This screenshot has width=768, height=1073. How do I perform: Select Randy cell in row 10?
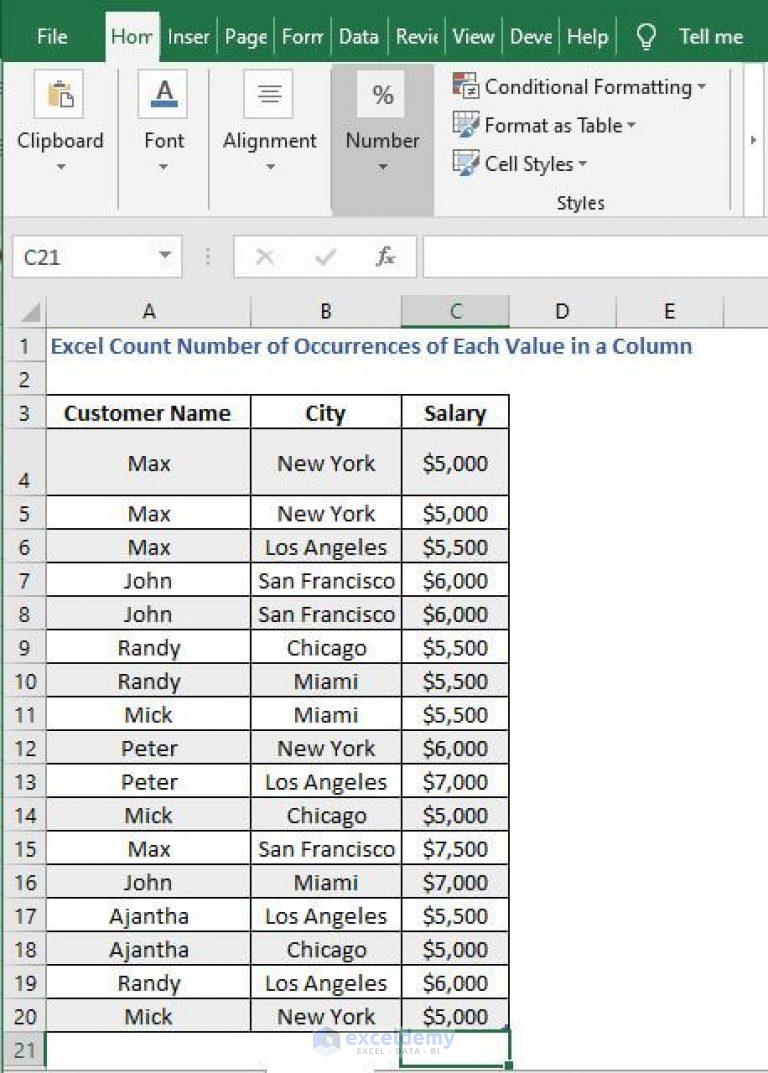(x=149, y=681)
